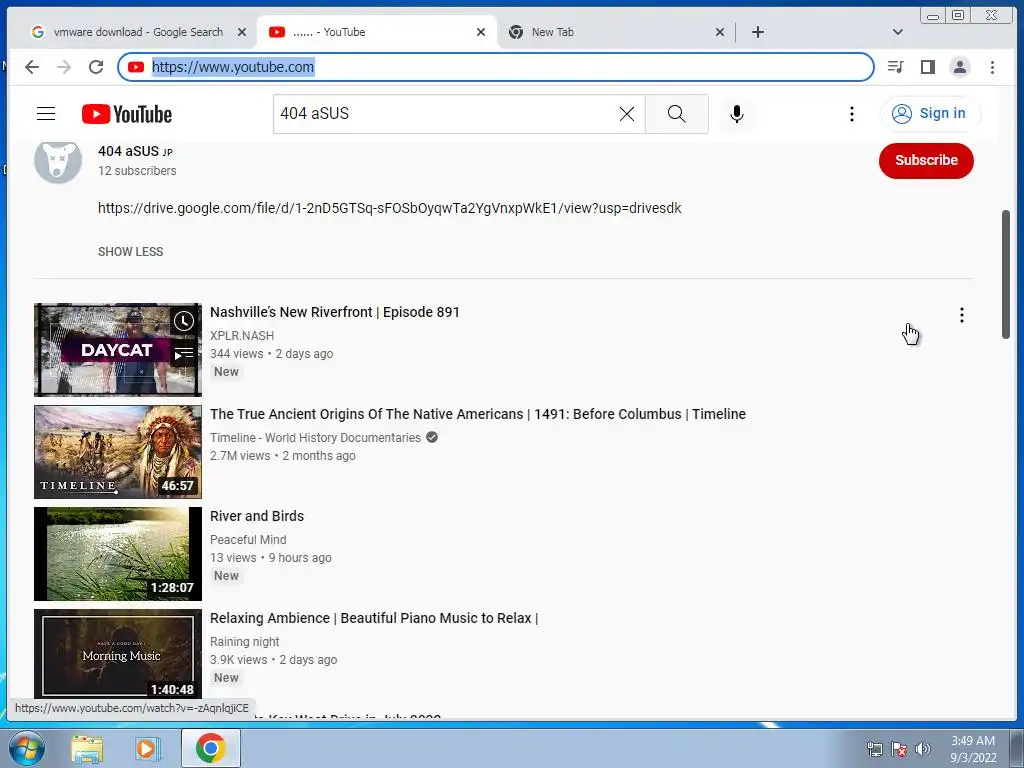Screen dimensions: 1024x768
Task: Go back in browser history
Action: pos(32,67)
